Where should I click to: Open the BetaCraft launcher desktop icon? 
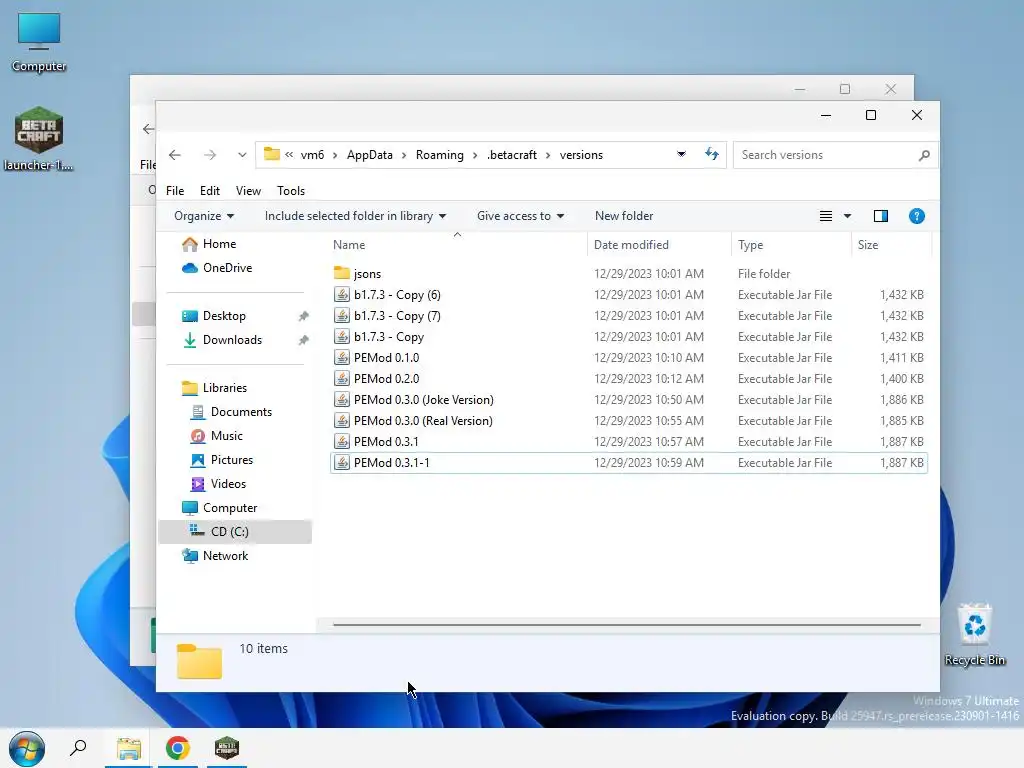[x=39, y=138]
